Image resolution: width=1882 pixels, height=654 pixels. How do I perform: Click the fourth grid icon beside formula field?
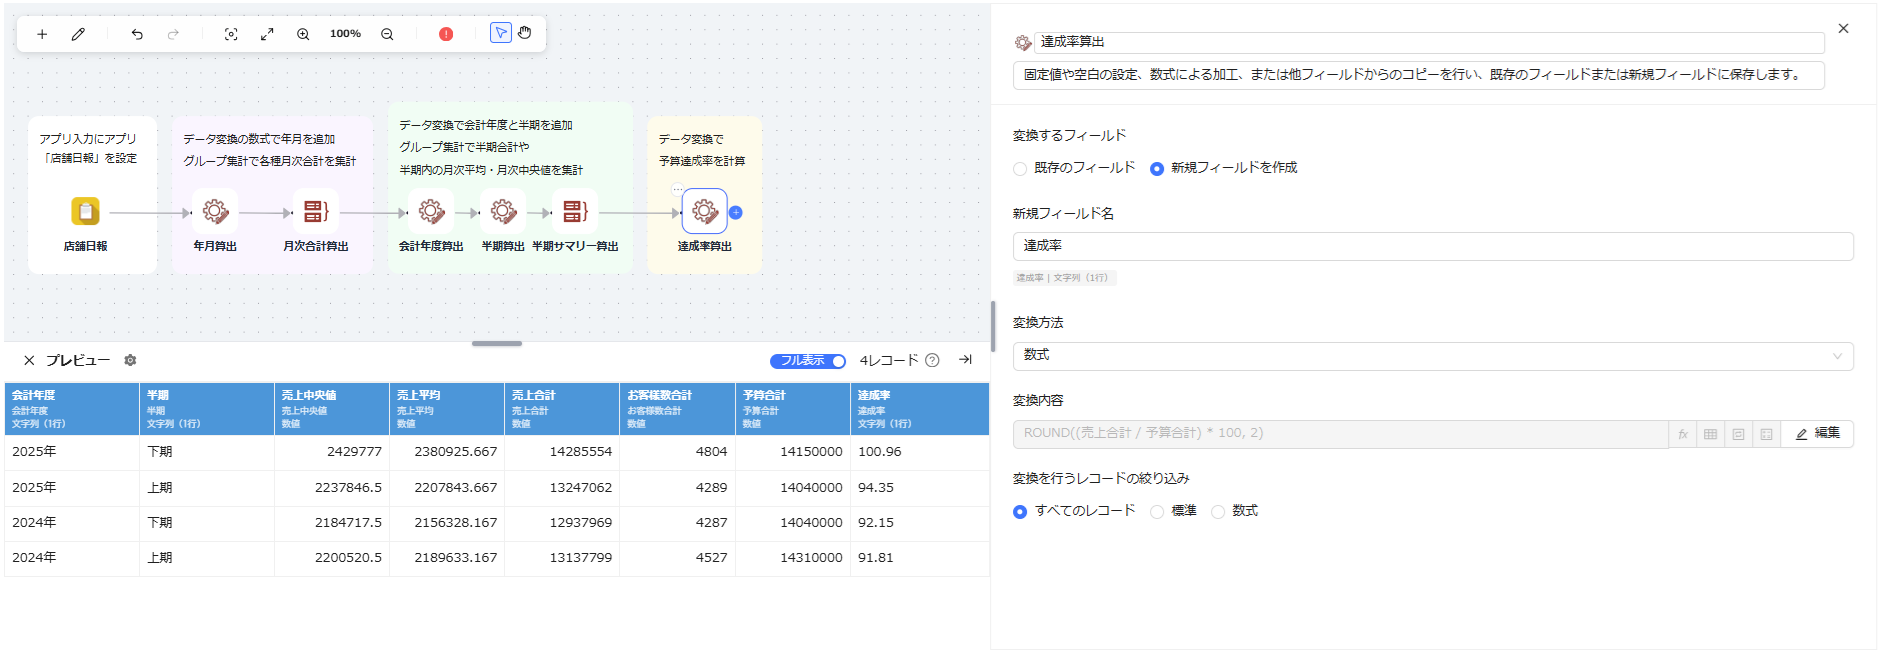pos(1766,434)
